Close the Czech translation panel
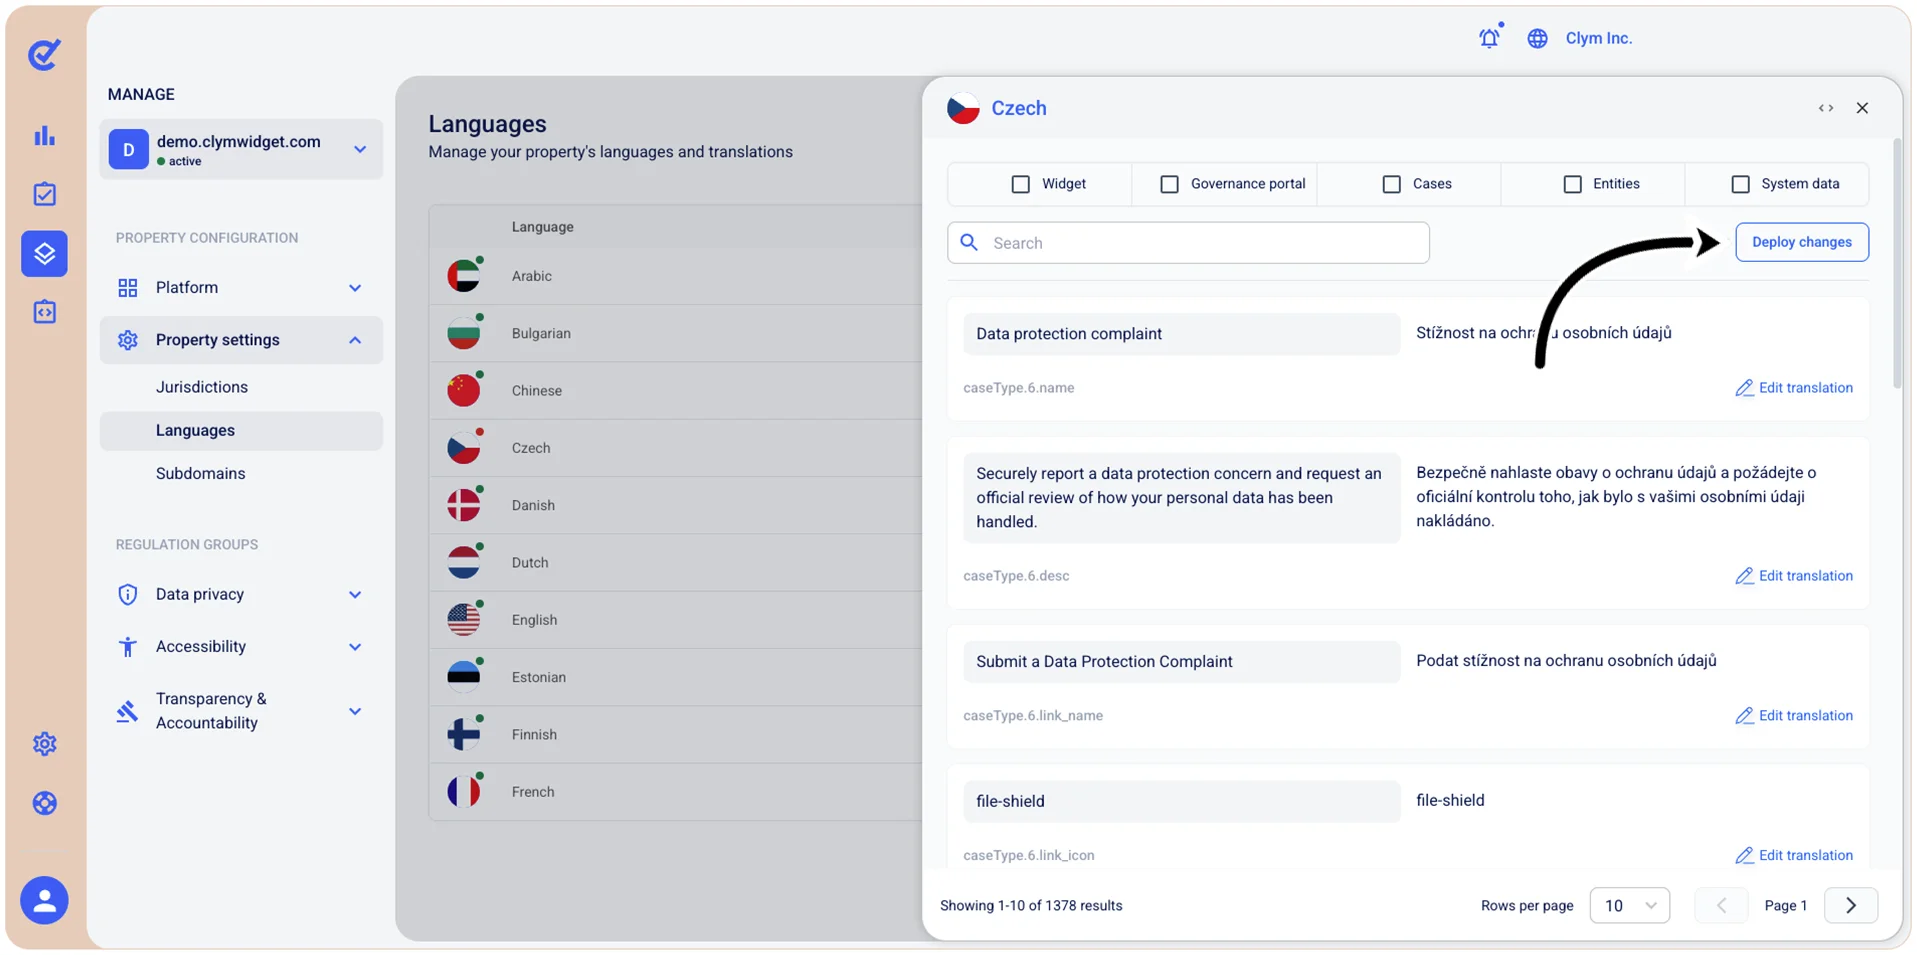Image resolution: width=1917 pixels, height=955 pixels. pyautogui.click(x=1862, y=108)
